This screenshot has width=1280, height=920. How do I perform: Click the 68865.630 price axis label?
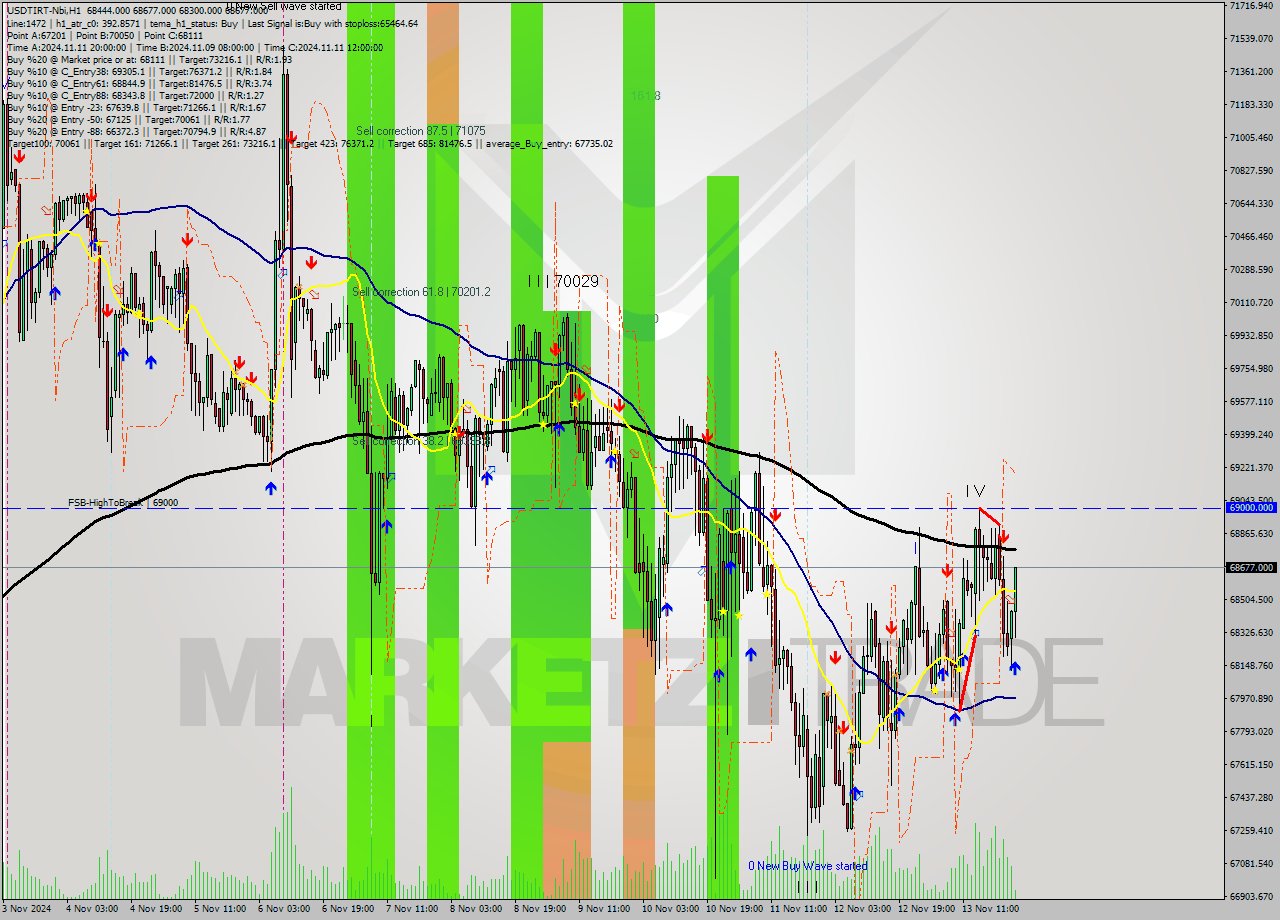coord(1251,534)
